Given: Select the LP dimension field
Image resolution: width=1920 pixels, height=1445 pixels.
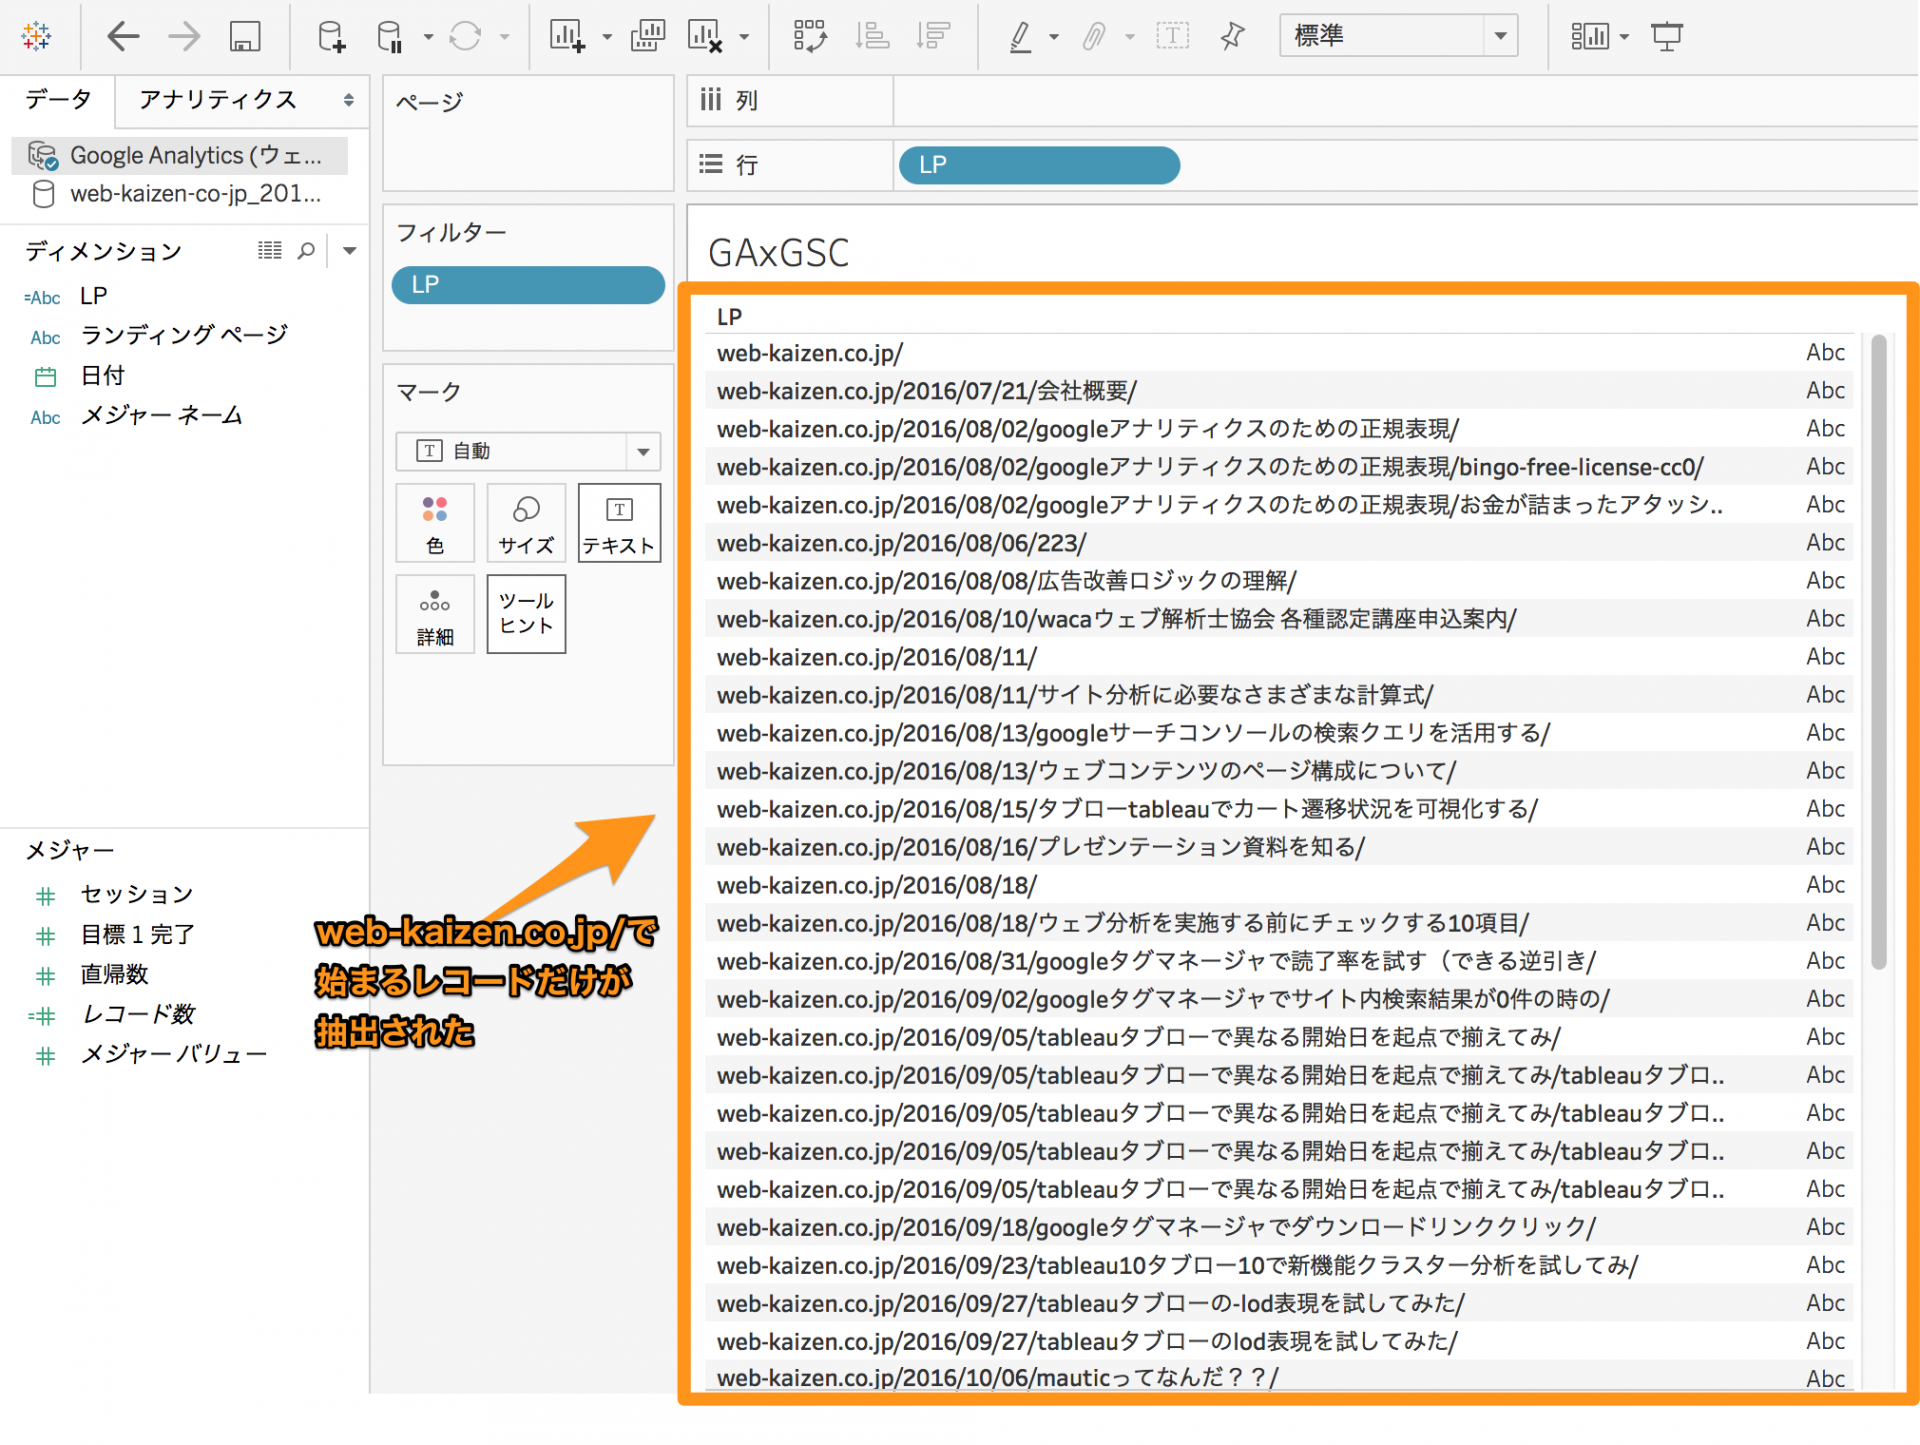Looking at the screenshot, I should coord(94,297).
